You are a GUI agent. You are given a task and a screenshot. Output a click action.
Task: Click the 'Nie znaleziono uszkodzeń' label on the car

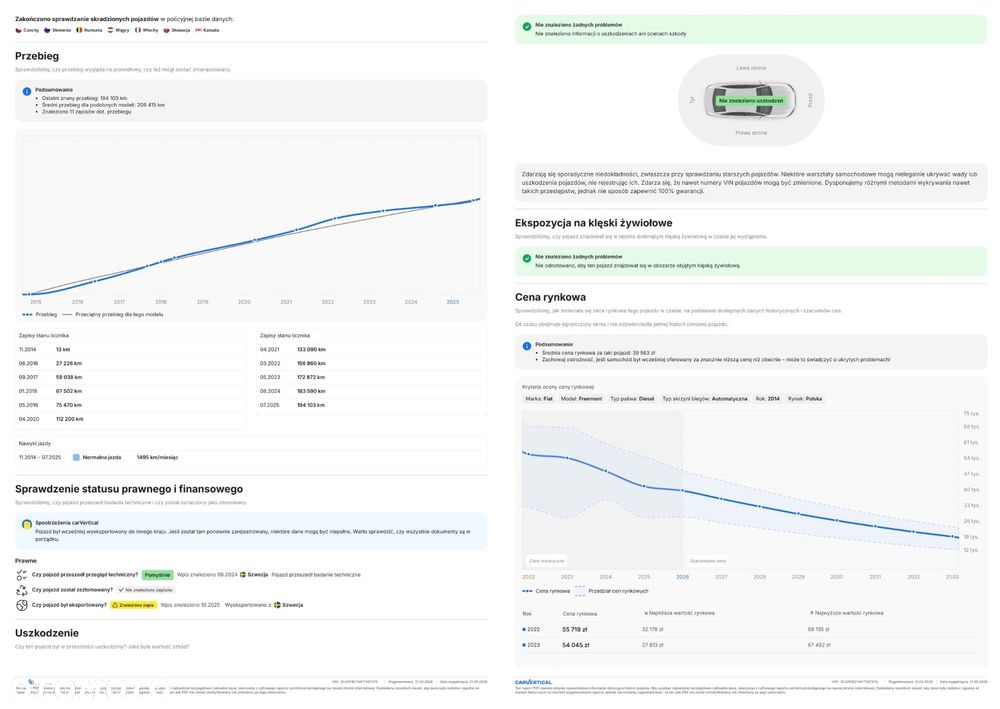coord(751,101)
